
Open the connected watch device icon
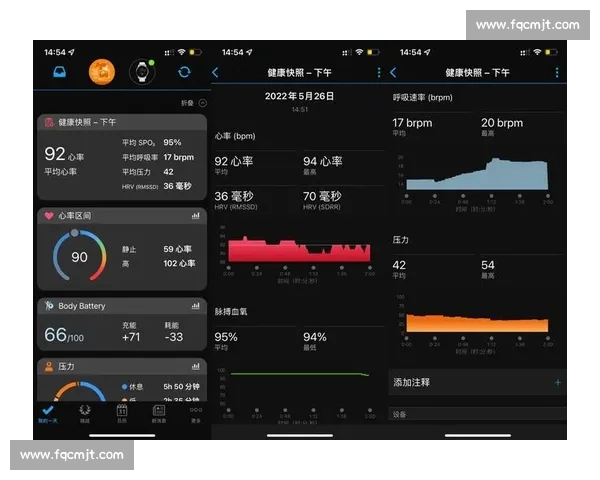[142, 72]
